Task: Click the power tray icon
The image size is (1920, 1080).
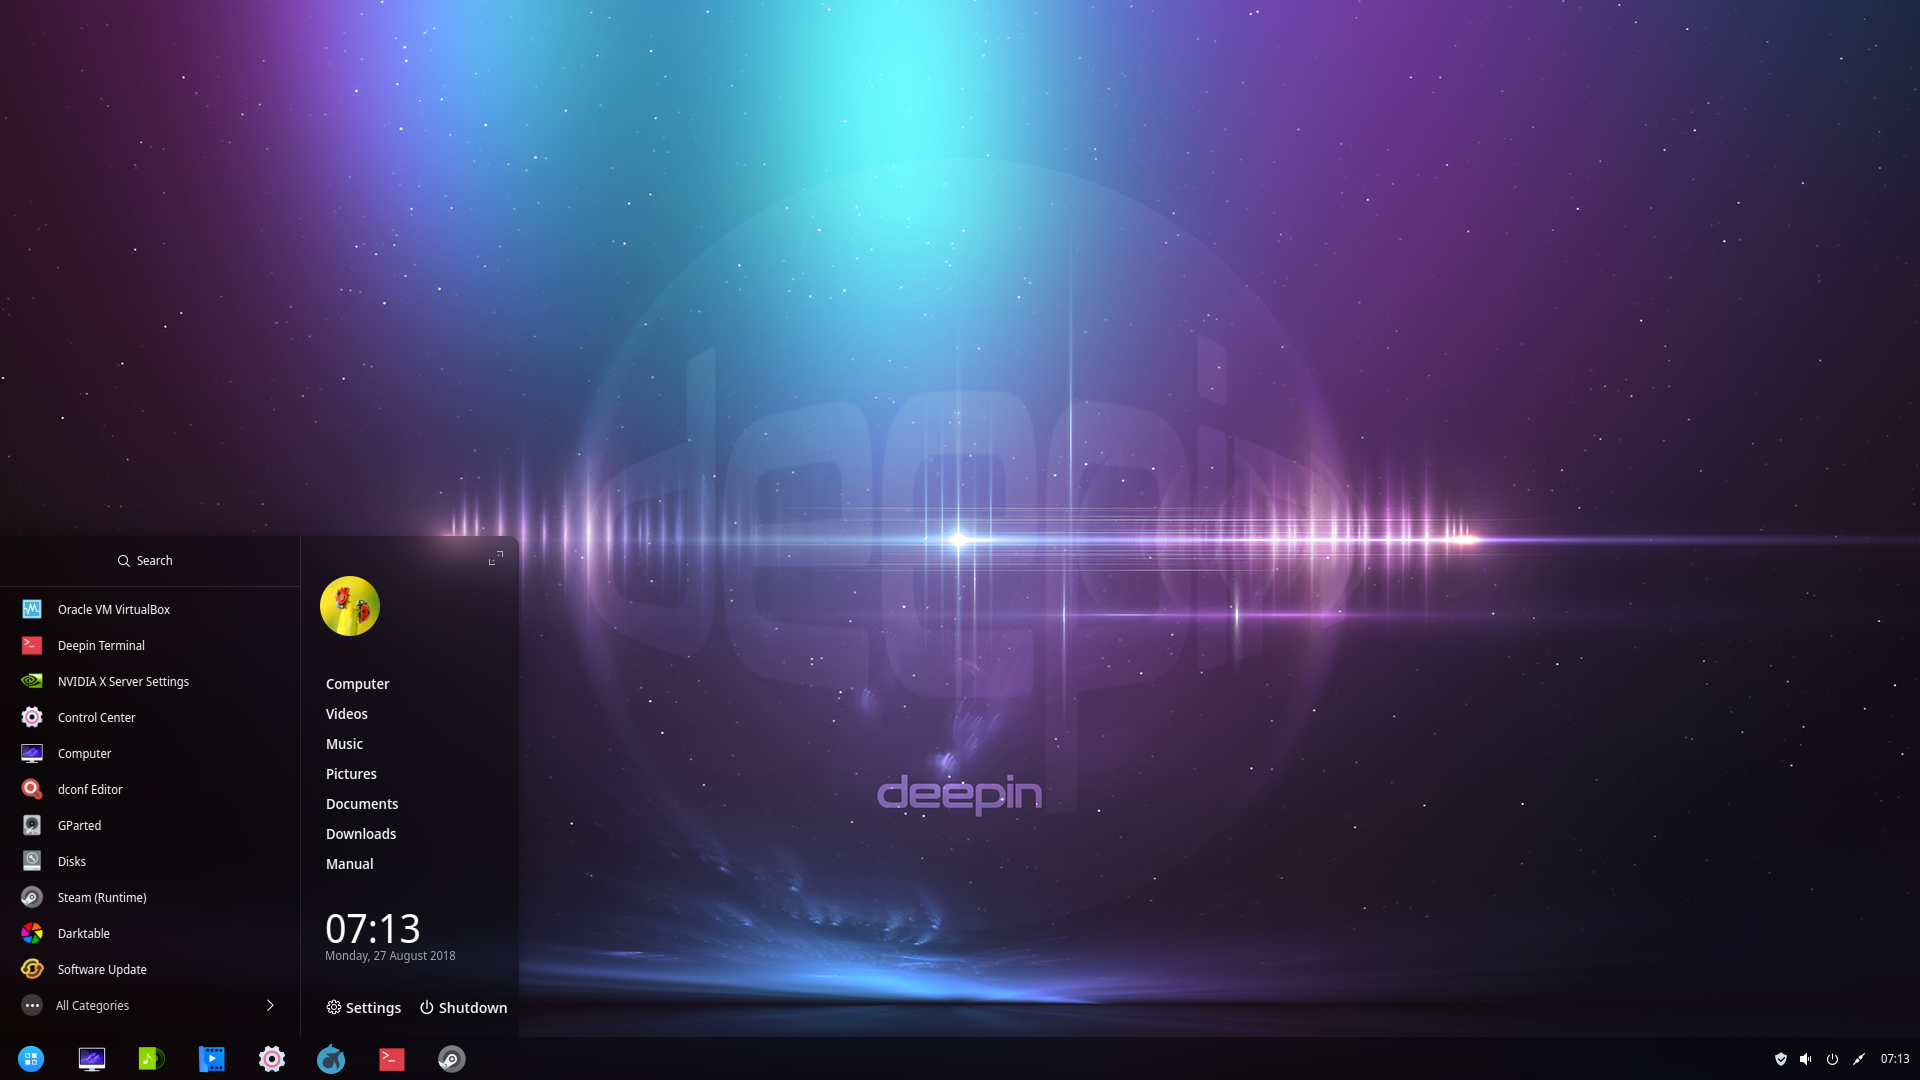Action: click(1832, 1059)
